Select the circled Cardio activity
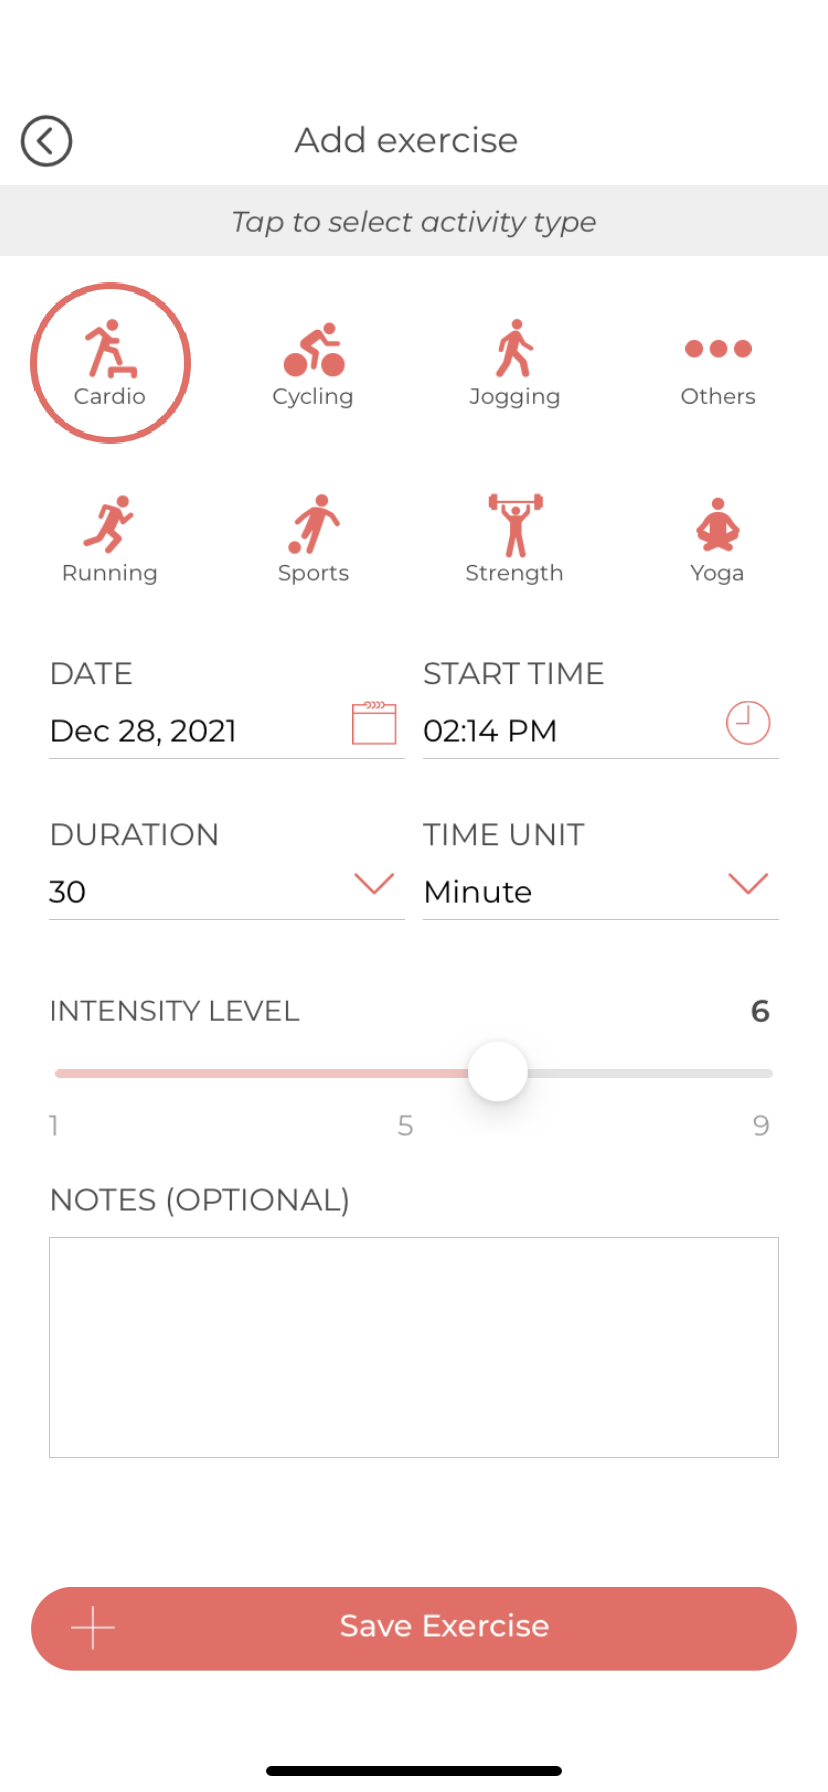Viewport: 828px width, 1792px height. point(110,363)
